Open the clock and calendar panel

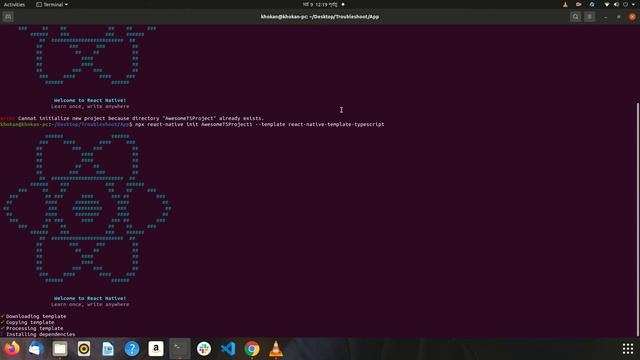[x=320, y=4]
